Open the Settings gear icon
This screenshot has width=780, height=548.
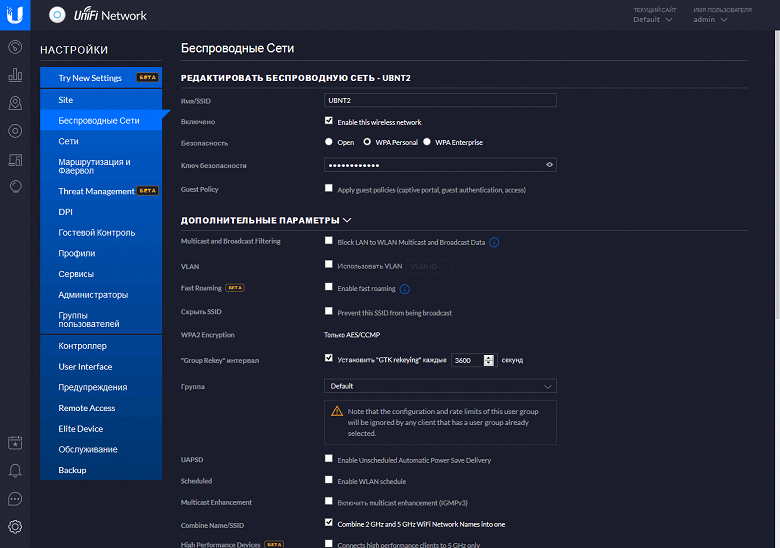point(15,526)
